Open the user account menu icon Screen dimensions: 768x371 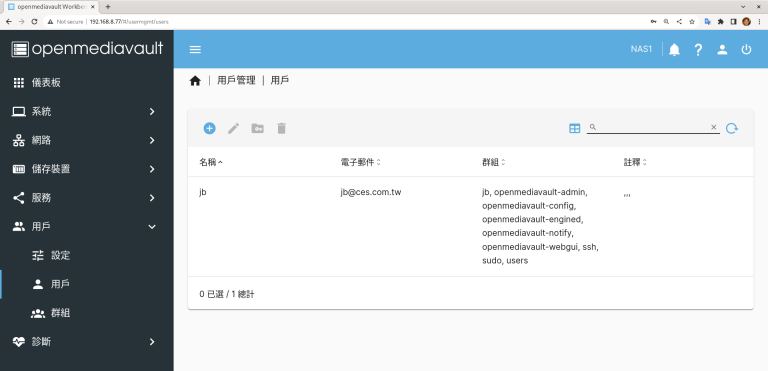pos(722,49)
